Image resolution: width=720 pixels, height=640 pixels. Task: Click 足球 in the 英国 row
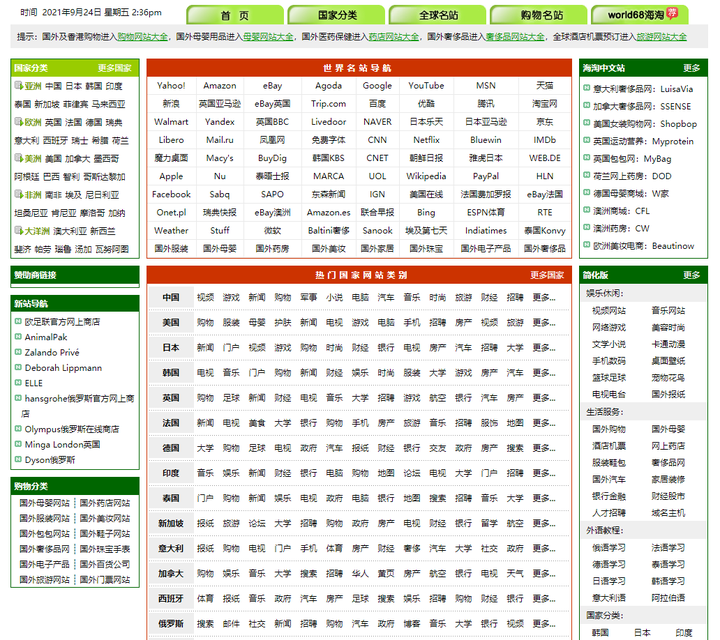click(231, 398)
